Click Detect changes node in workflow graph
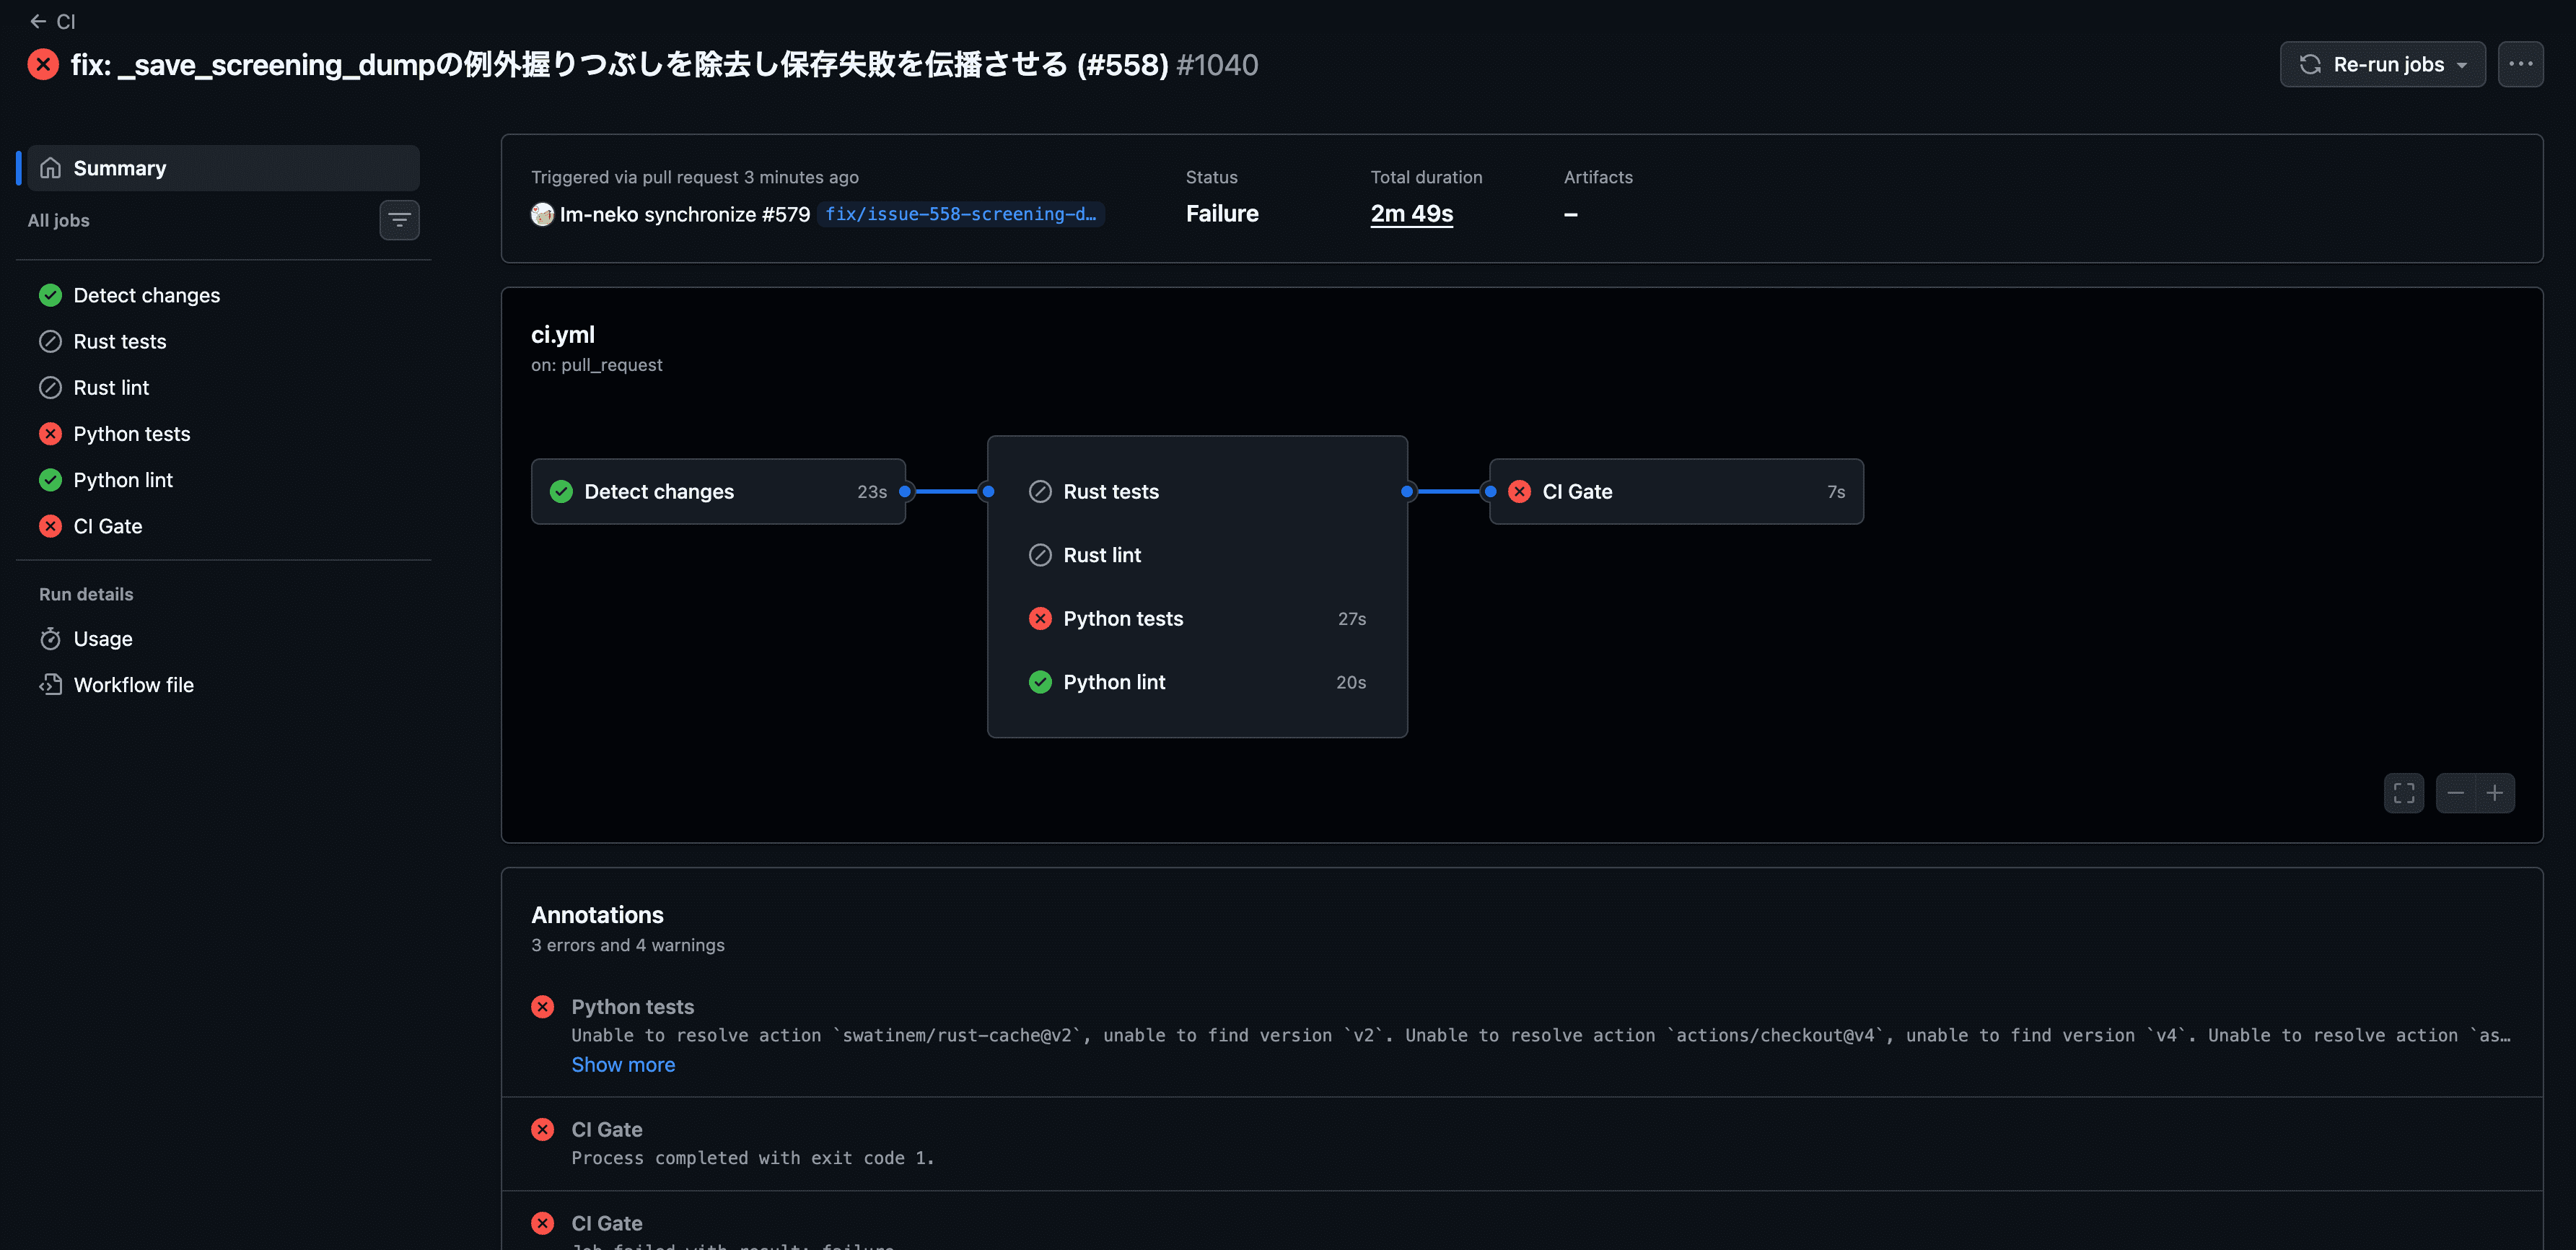 (x=718, y=492)
